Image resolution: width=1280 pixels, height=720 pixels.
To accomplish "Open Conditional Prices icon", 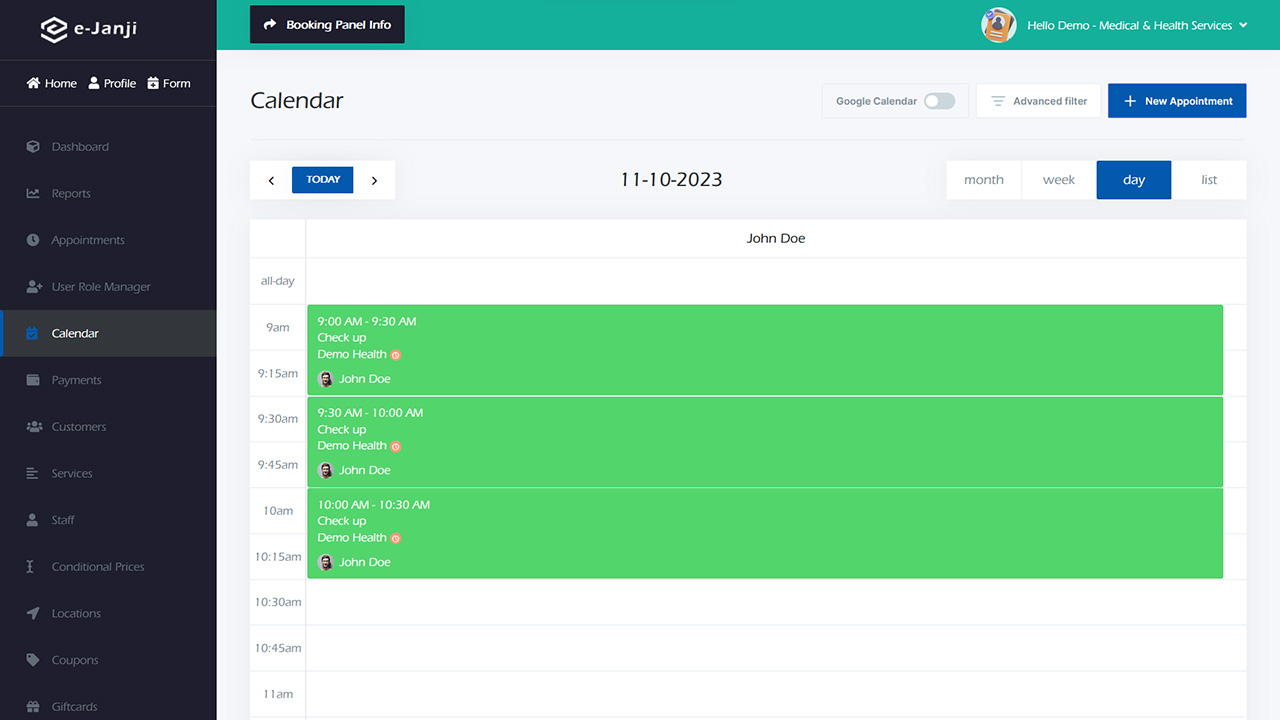I will pos(31,567).
